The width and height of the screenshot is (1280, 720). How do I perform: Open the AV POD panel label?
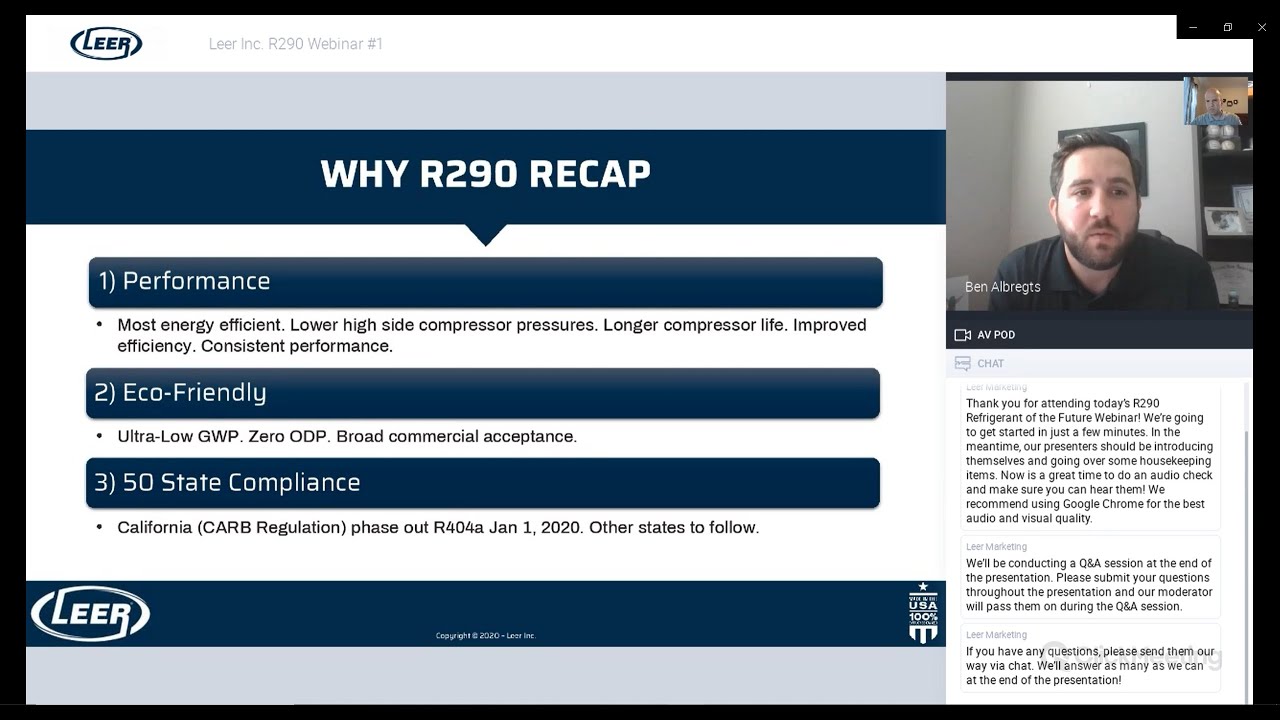tap(996, 335)
